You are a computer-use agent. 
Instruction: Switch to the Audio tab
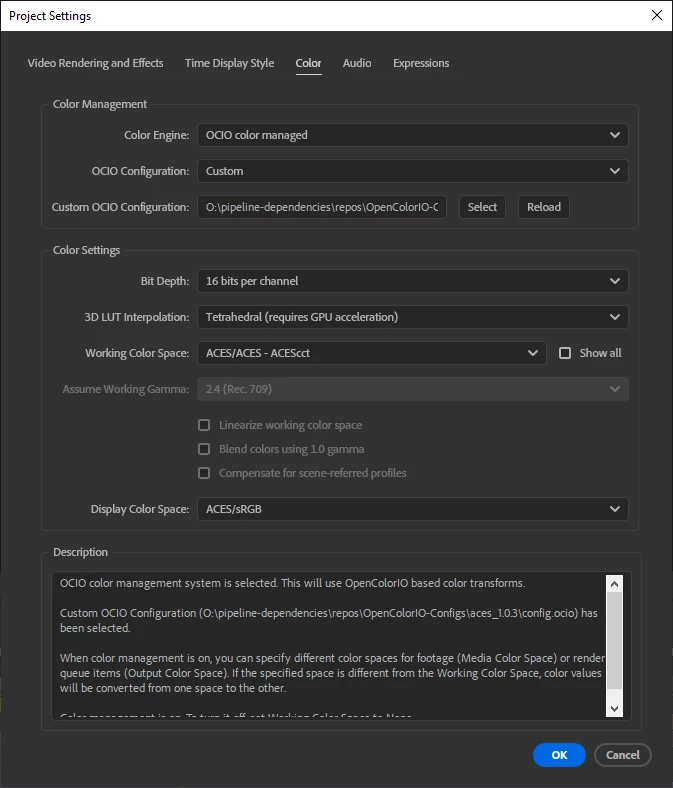(357, 63)
